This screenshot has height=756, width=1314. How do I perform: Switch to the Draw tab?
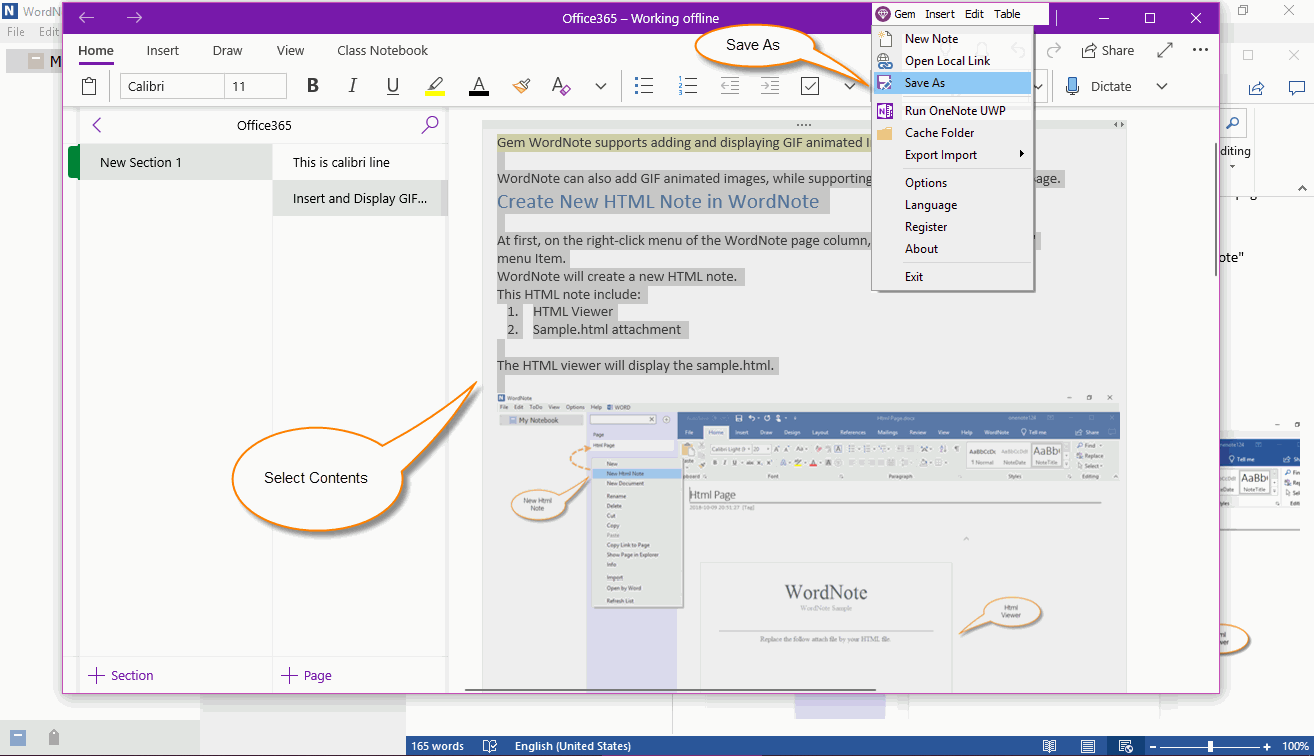(x=228, y=50)
